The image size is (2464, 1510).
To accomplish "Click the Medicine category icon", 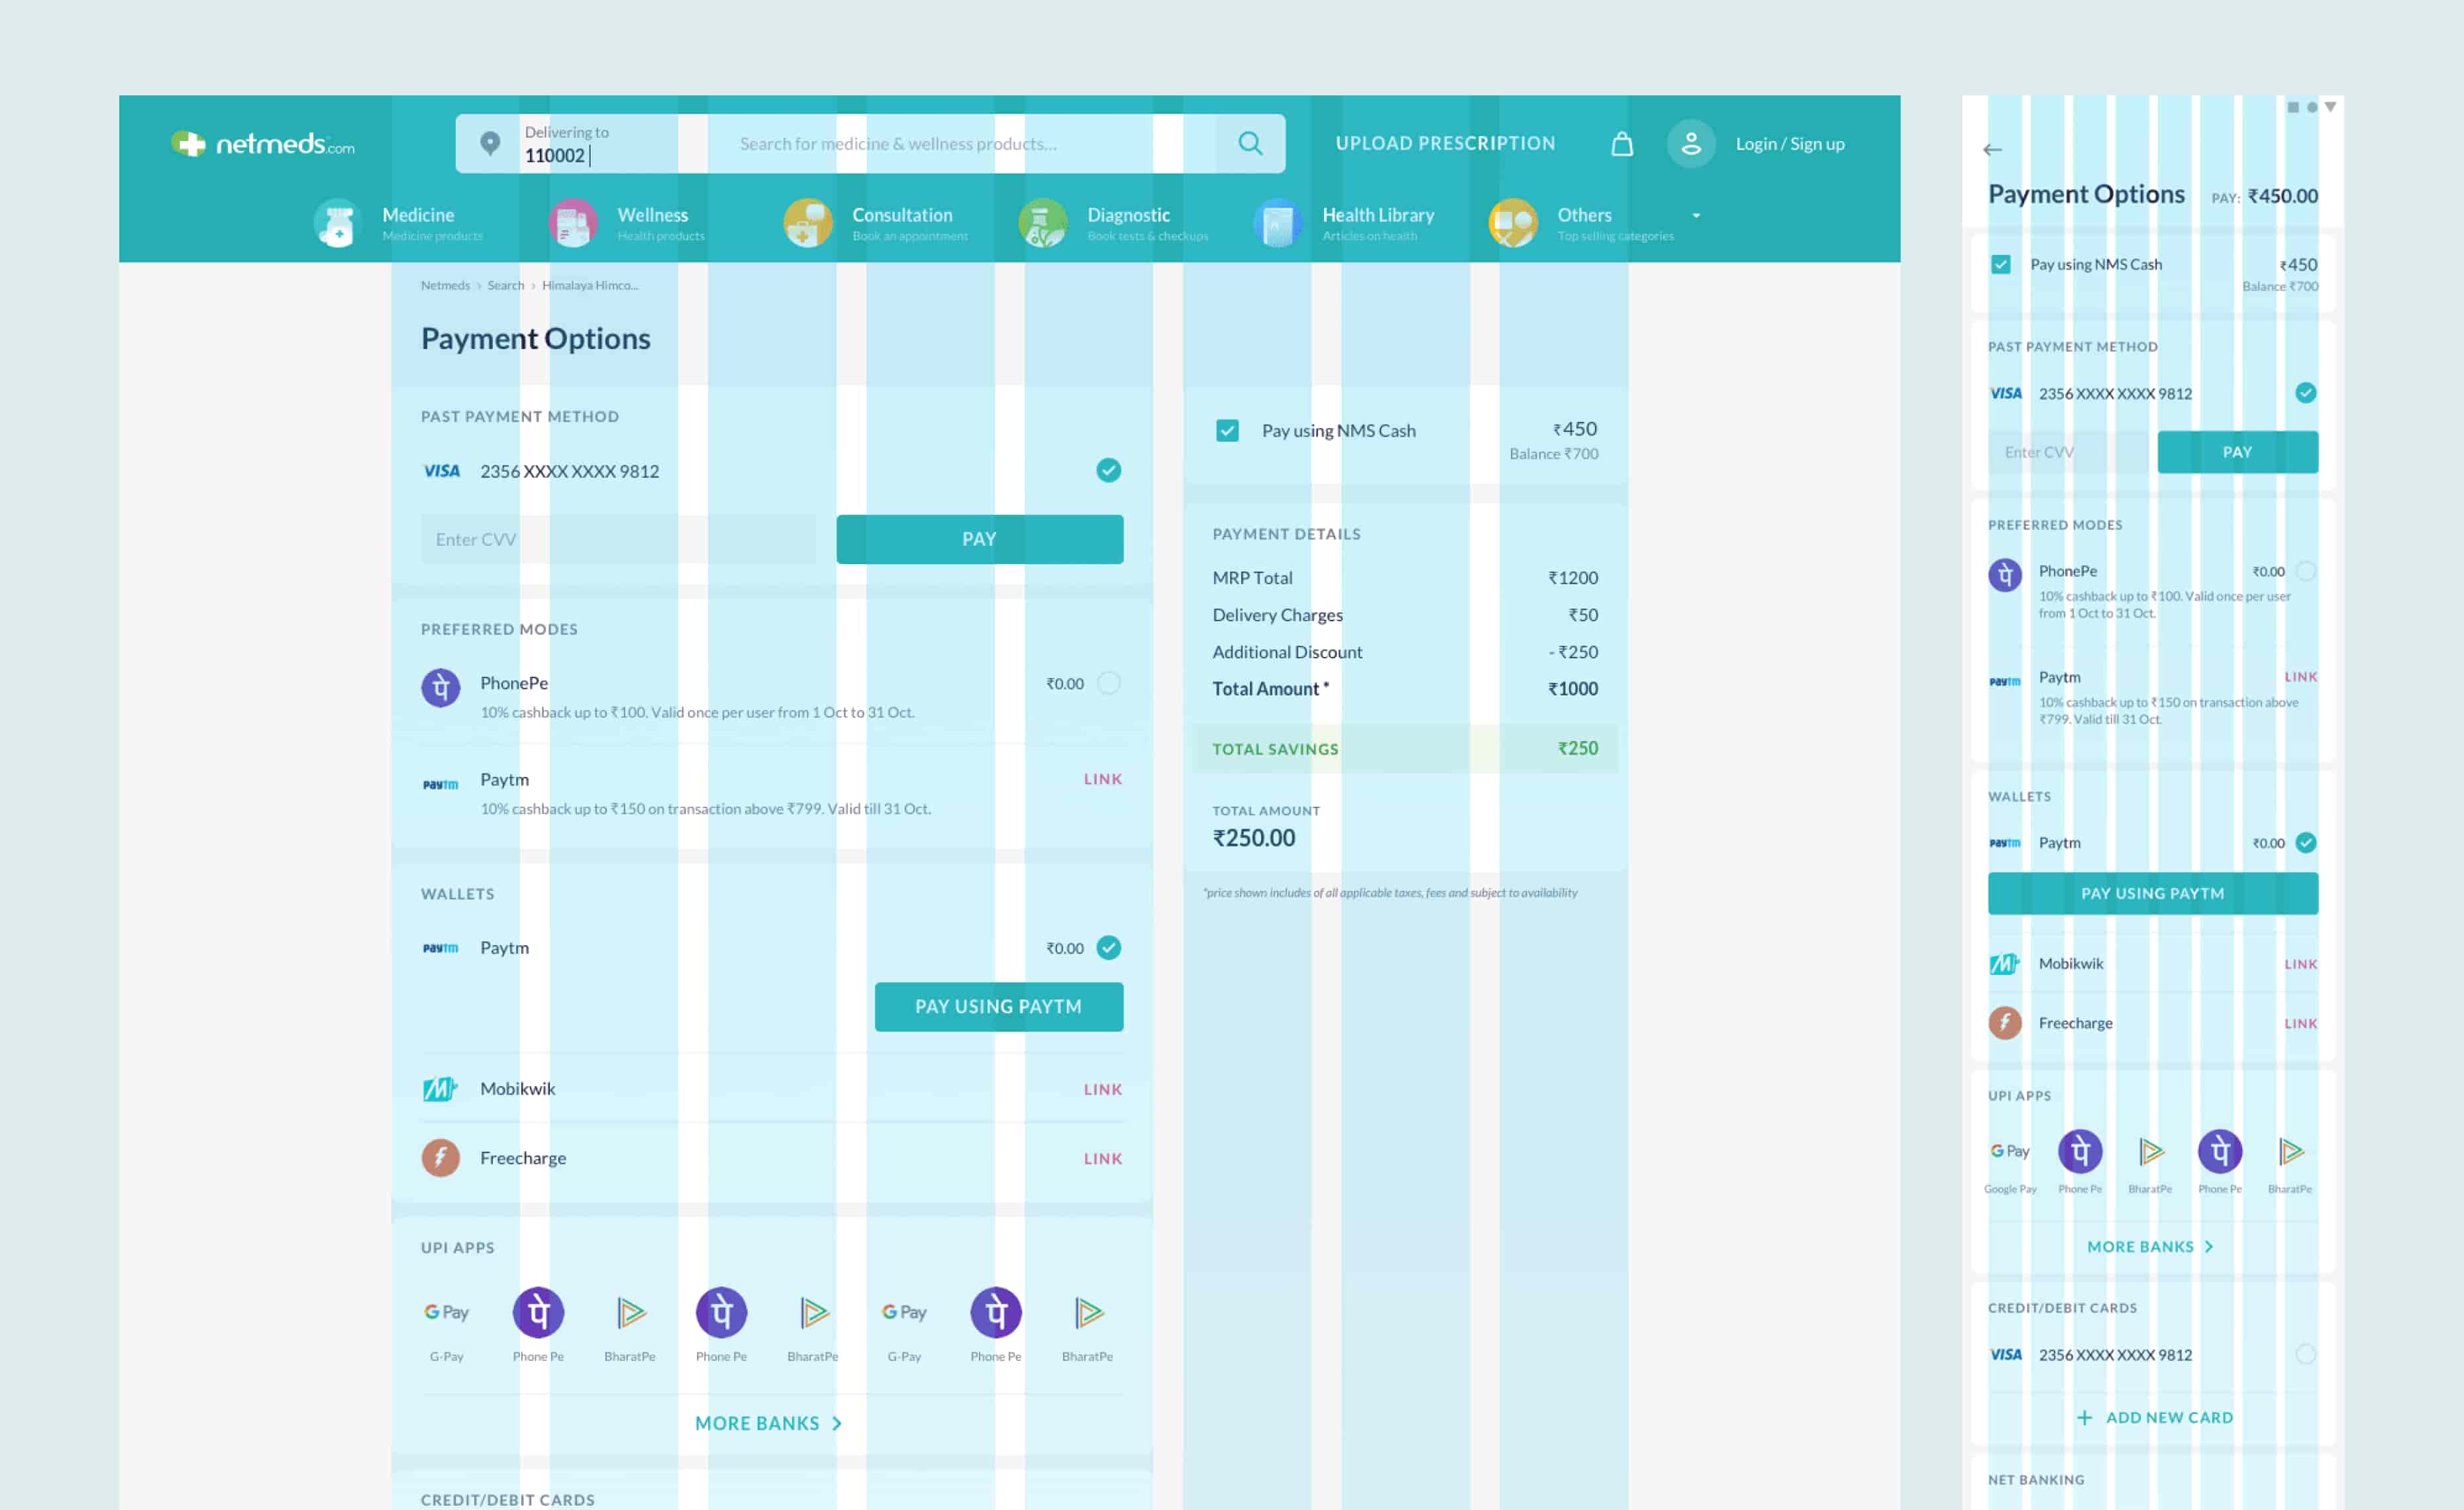I will [337, 223].
